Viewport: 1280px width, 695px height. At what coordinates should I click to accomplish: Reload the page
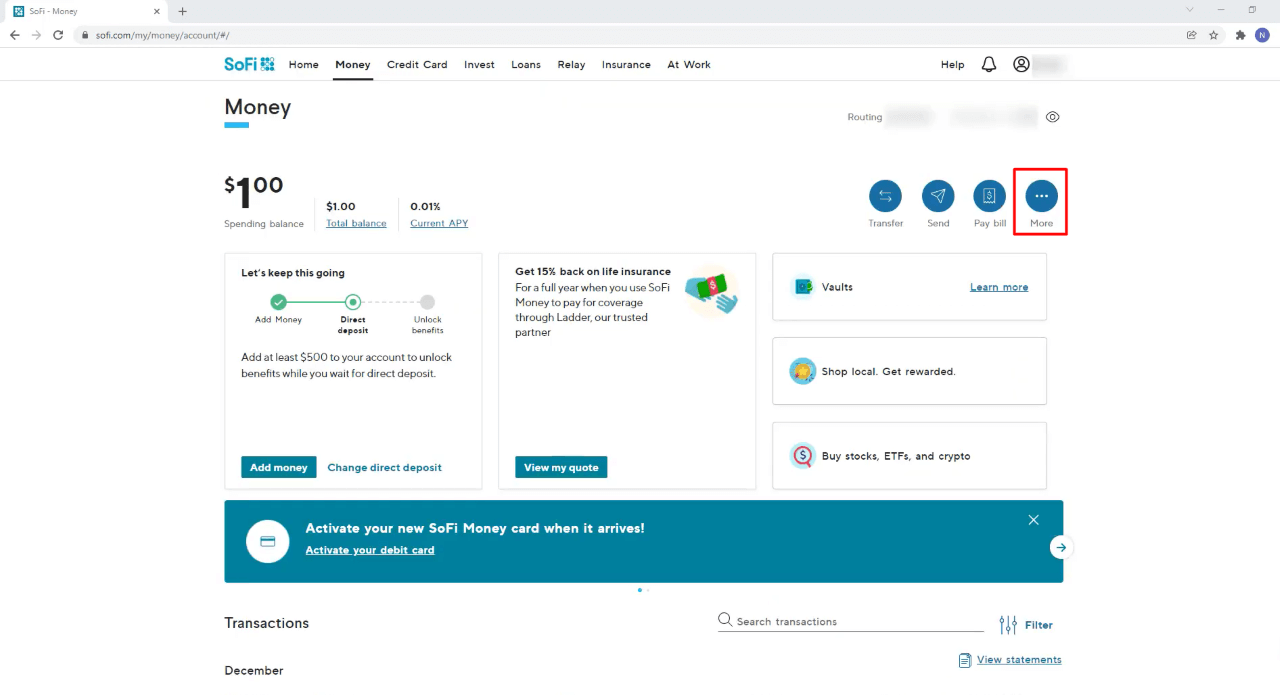tap(58, 34)
